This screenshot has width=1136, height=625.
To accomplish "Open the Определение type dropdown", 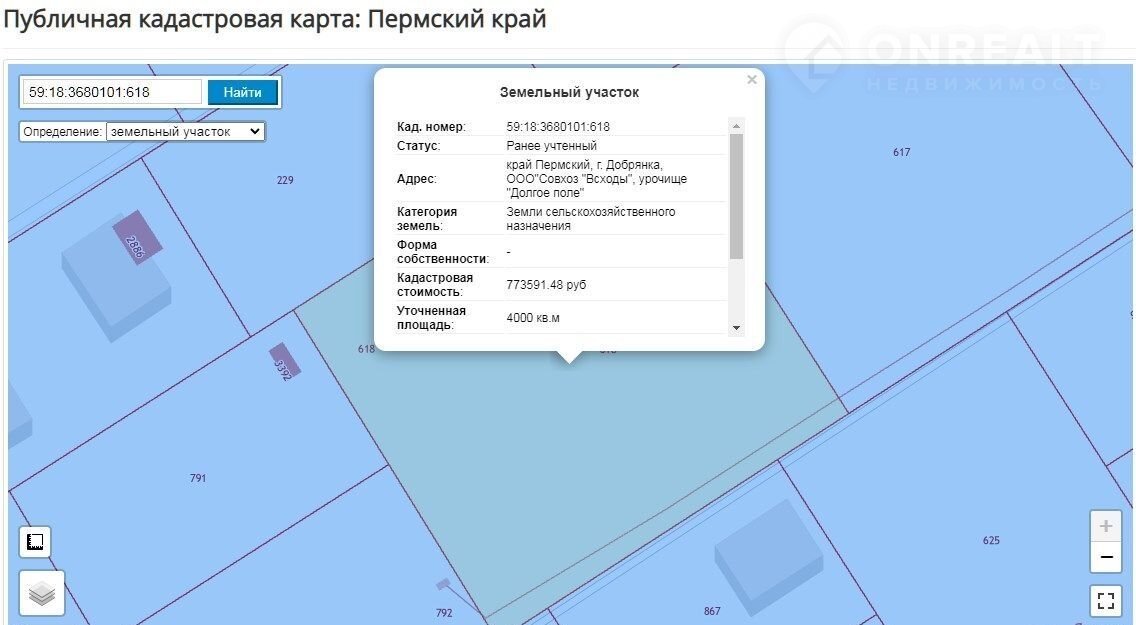I will pyautogui.click(x=185, y=131).
